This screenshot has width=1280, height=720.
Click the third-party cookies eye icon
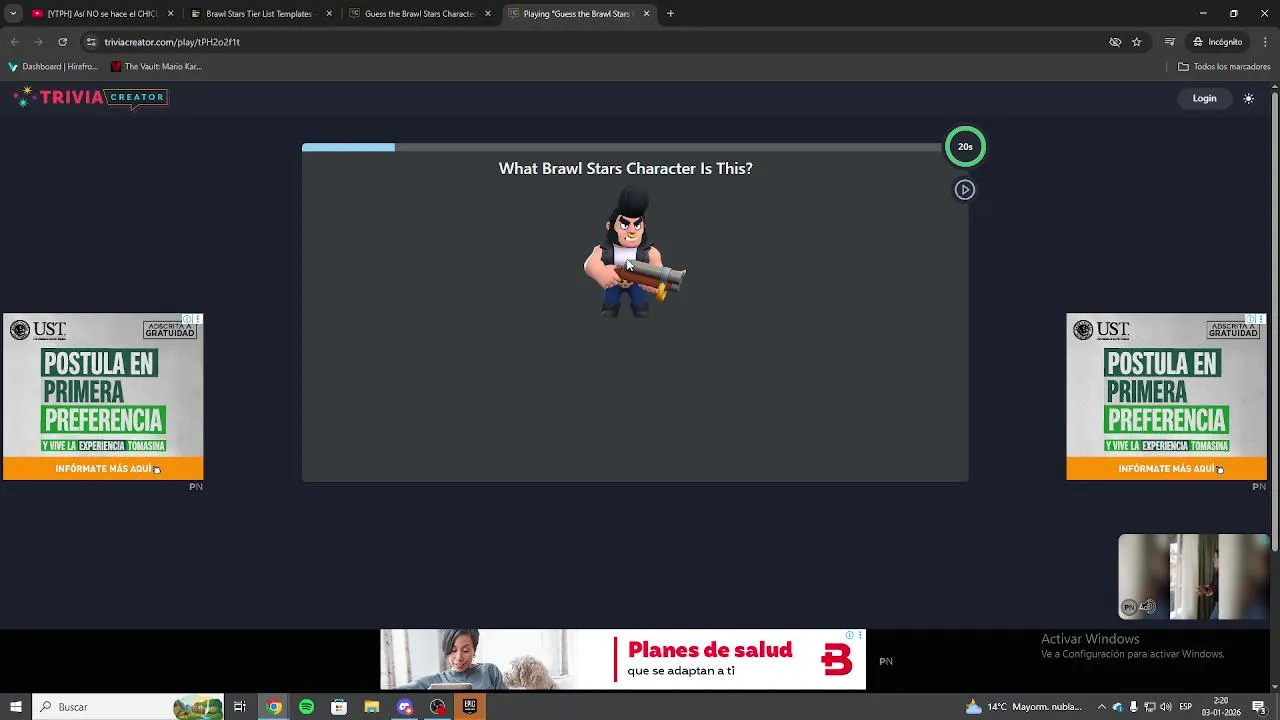(1115, 42)
